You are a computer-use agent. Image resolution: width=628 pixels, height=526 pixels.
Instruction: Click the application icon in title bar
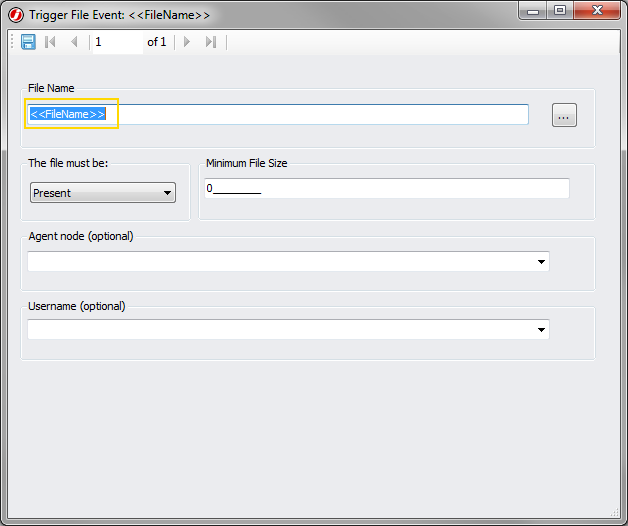16,15
